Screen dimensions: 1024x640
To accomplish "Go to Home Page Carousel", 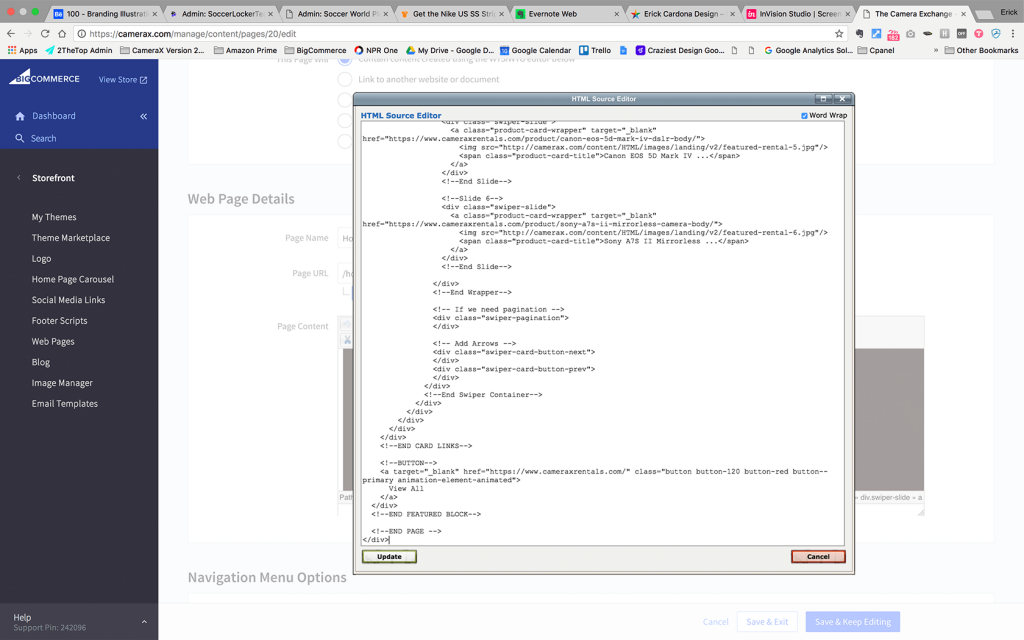I will click(x=72, y=279).
